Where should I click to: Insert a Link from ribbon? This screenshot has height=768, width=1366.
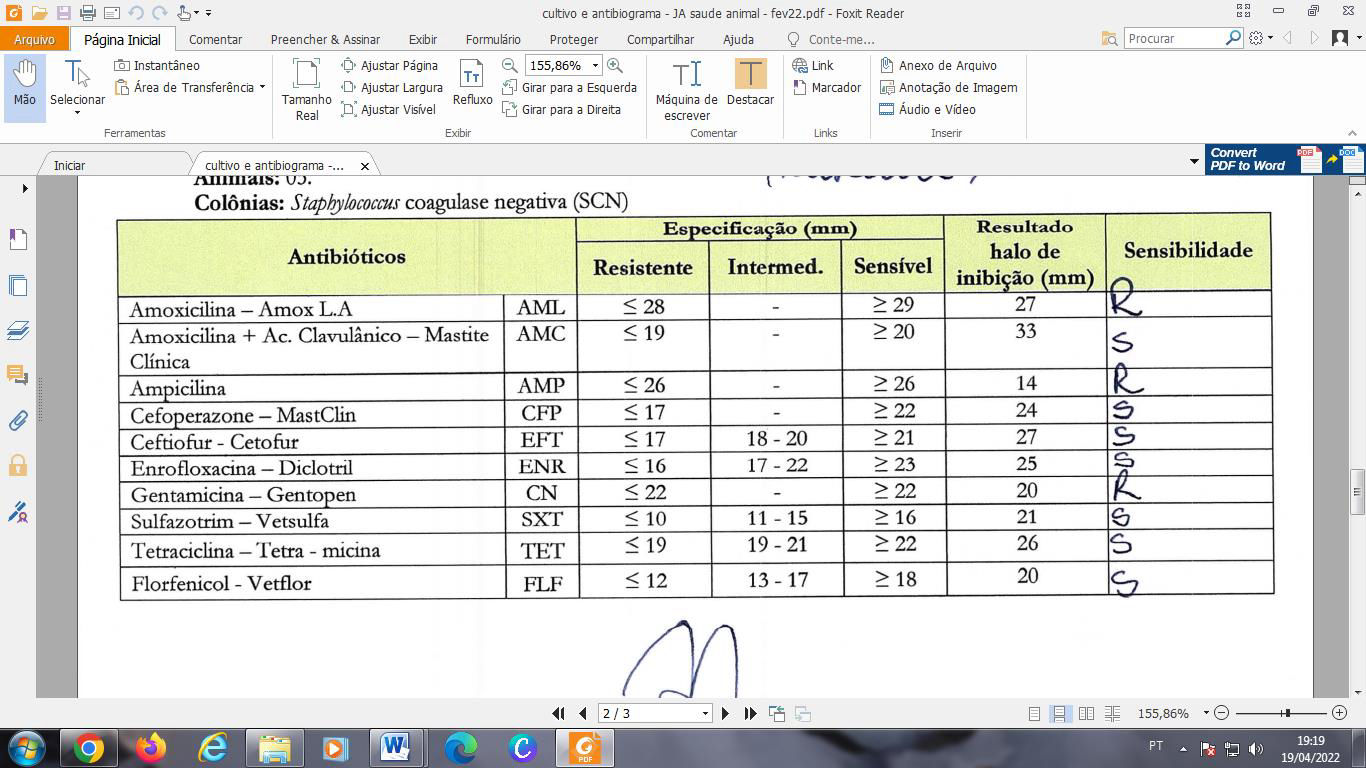coord(813,65)
